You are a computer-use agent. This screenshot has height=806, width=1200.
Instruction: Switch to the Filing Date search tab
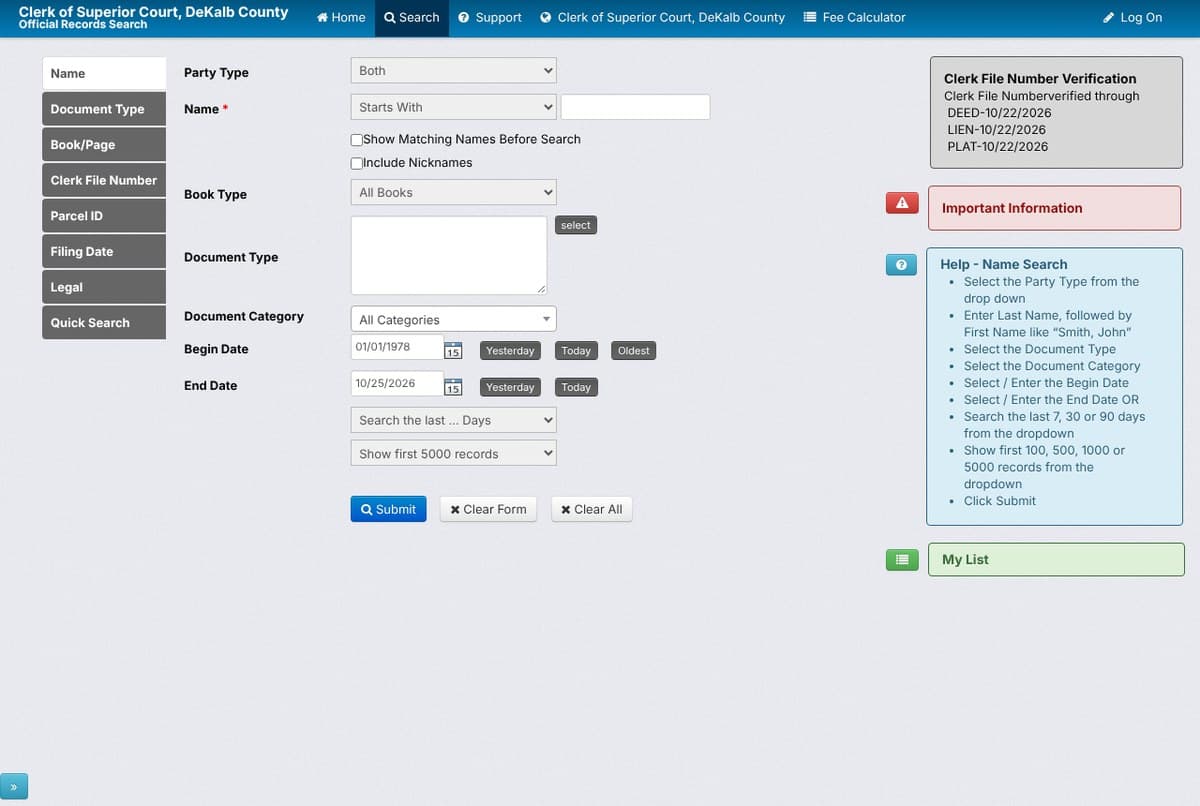[104, 251]
